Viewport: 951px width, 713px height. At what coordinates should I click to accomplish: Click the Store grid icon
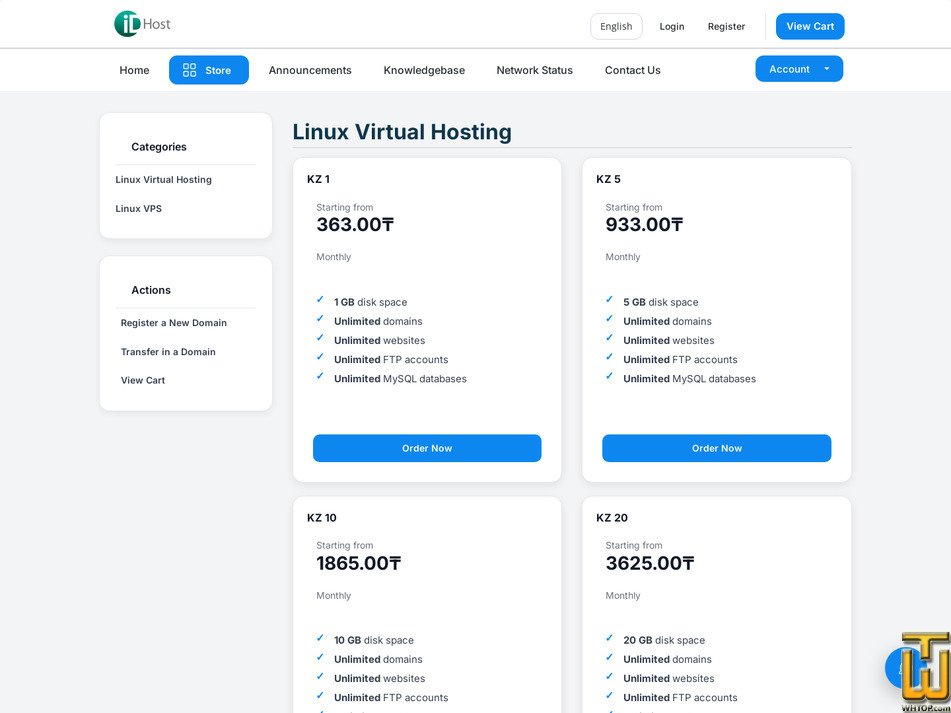(x=189, y=70)
